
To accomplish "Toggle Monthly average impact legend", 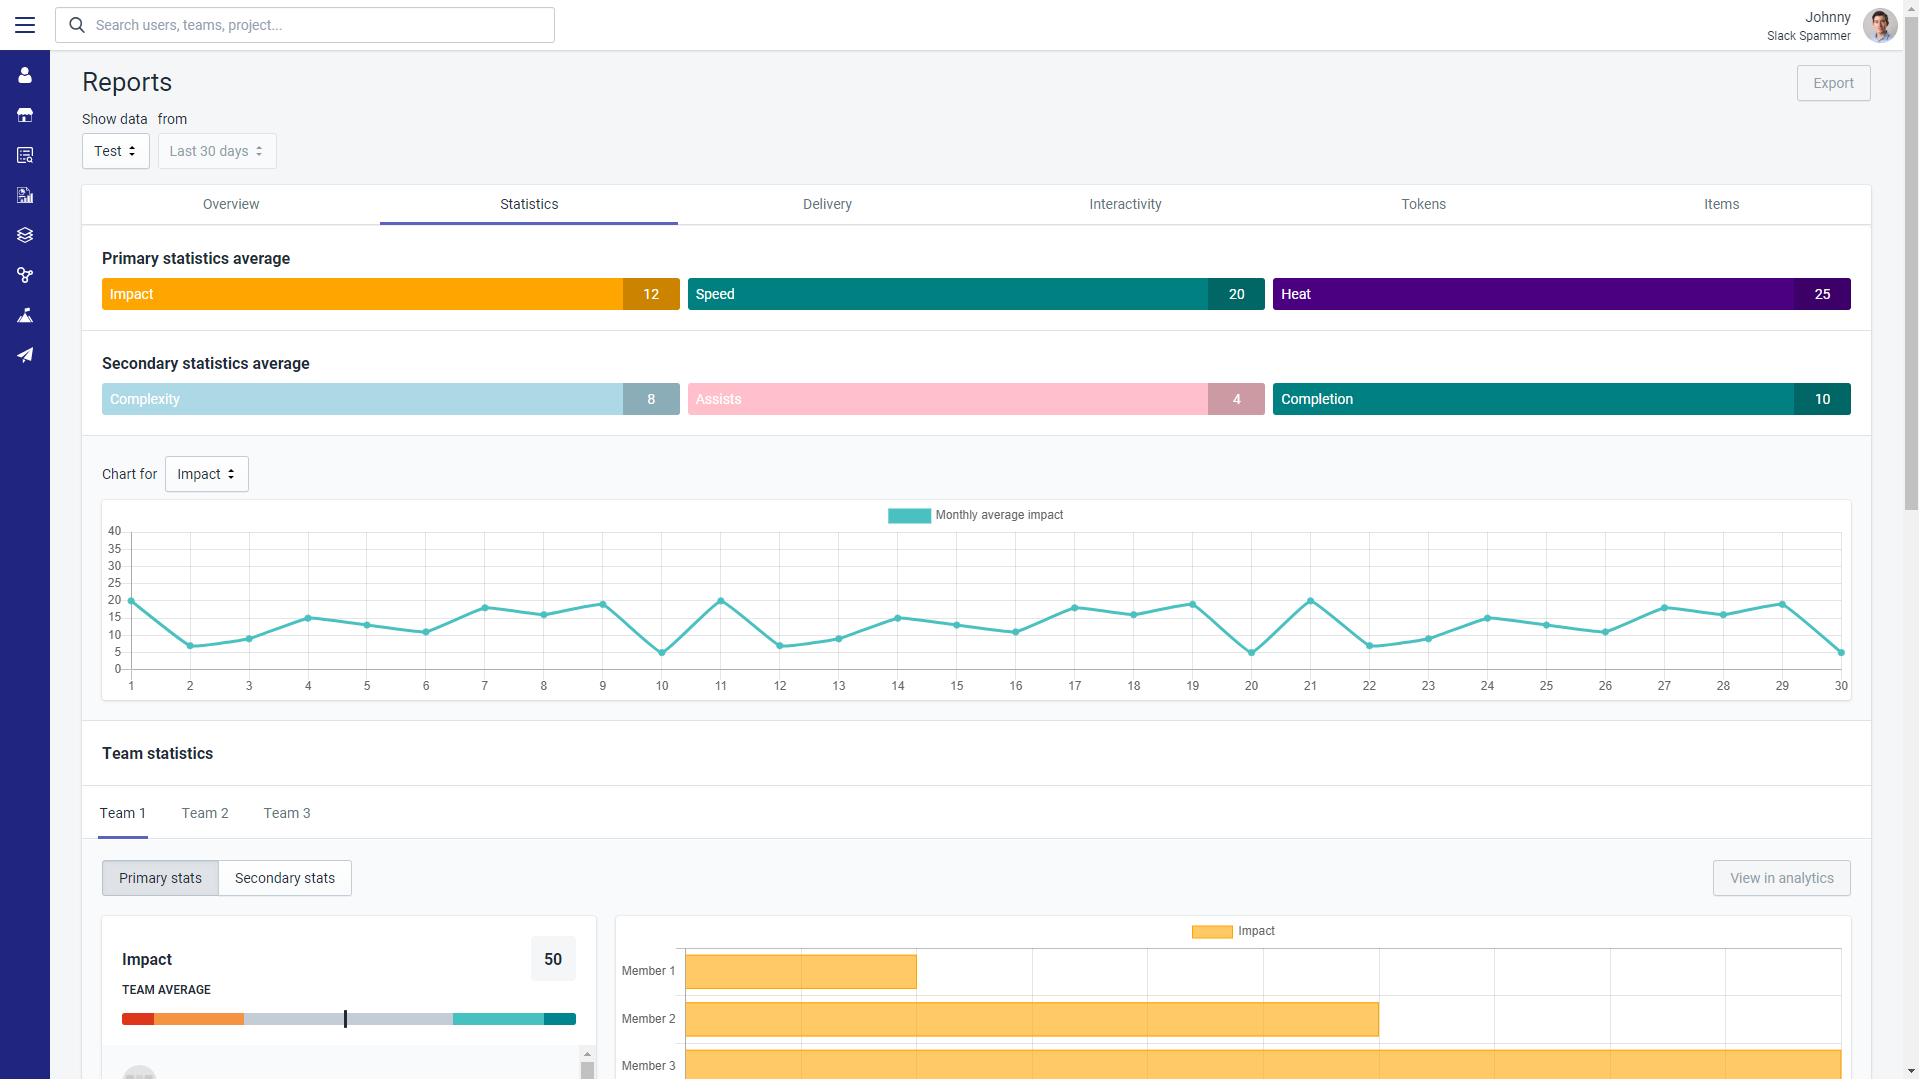I will coord(975,515).
